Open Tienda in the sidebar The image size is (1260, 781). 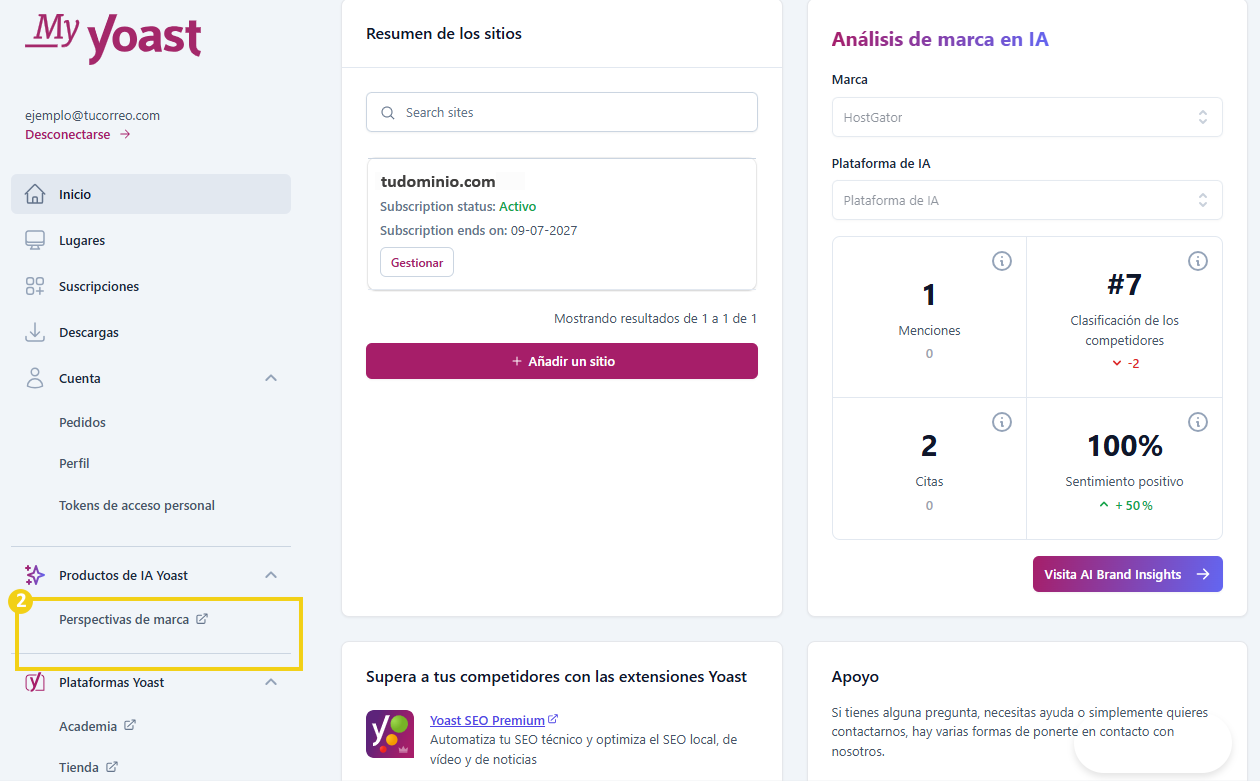(x=79, y=767)
